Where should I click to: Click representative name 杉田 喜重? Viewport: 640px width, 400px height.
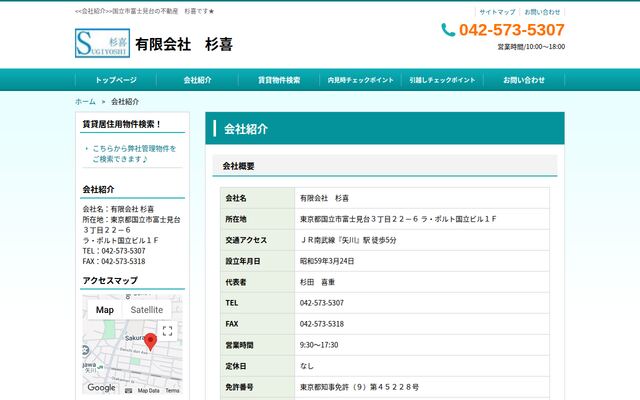coord(318,282)
